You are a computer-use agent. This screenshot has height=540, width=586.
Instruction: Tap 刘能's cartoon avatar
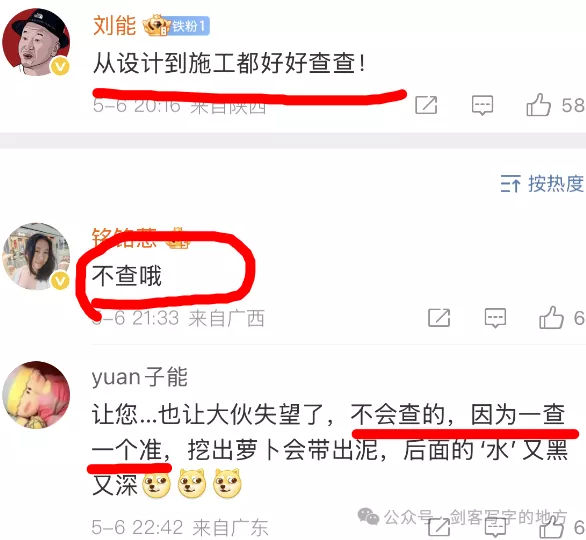pos(36,42)
